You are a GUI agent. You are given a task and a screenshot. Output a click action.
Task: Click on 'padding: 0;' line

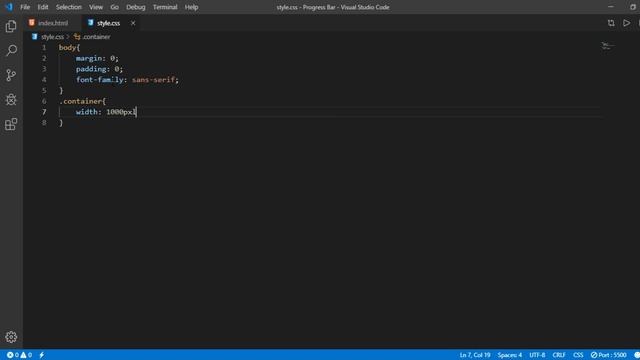click(x=99, y=69)
